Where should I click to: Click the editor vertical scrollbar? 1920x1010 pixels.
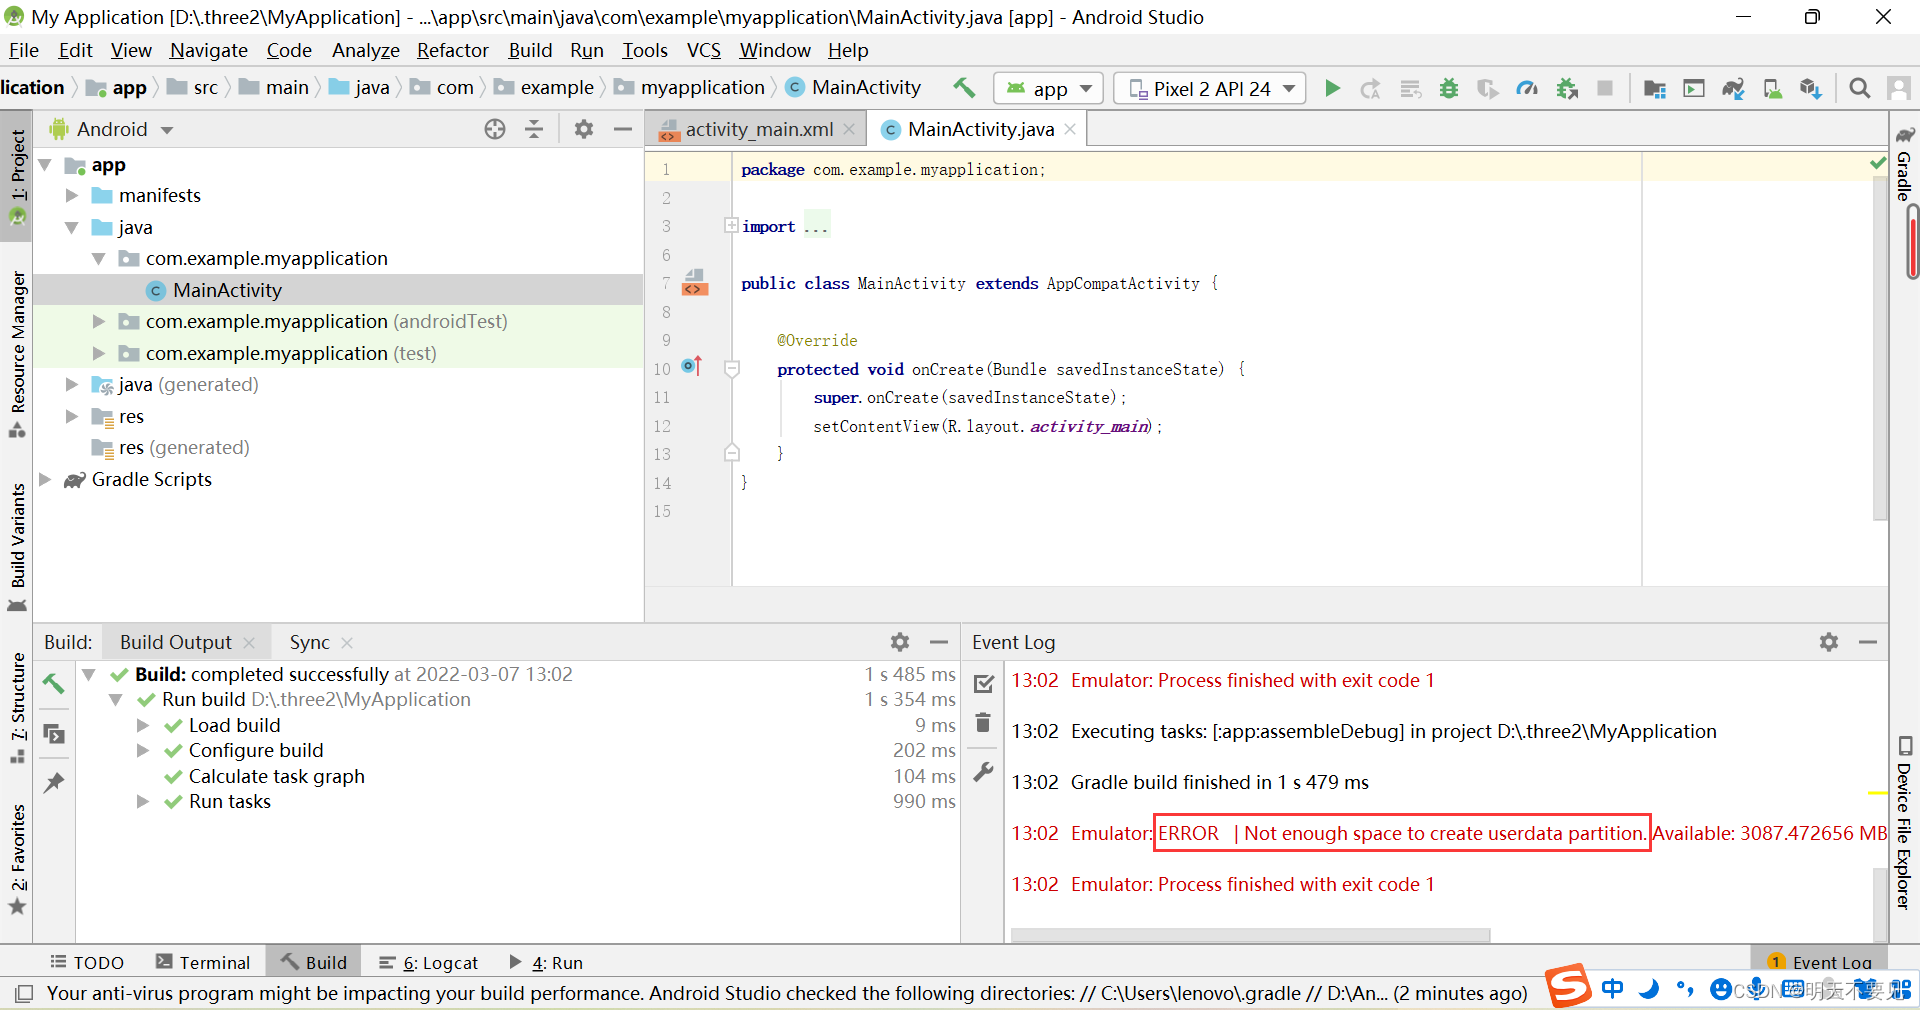tap(1880, 350)
